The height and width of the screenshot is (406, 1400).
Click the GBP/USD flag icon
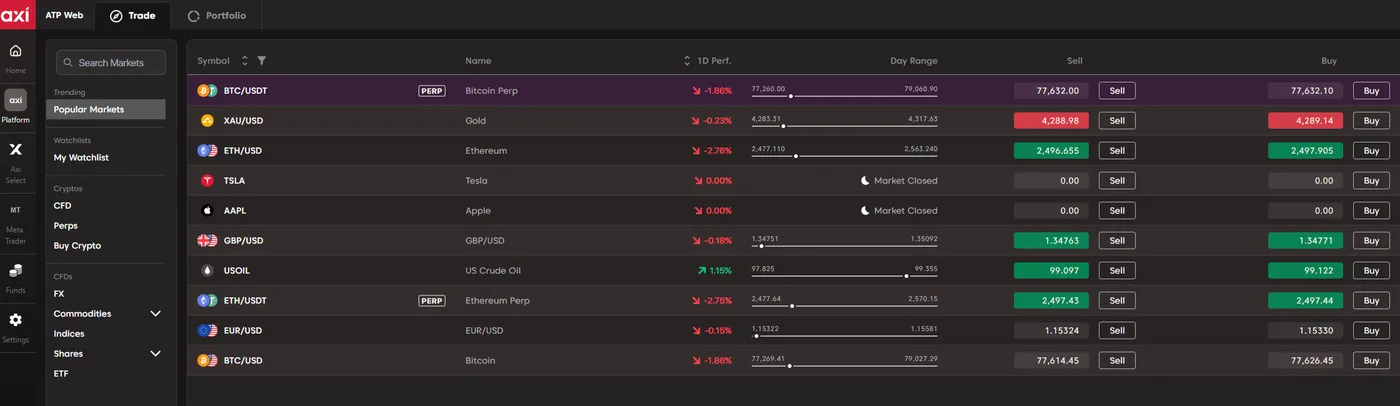tap(207, 240)
